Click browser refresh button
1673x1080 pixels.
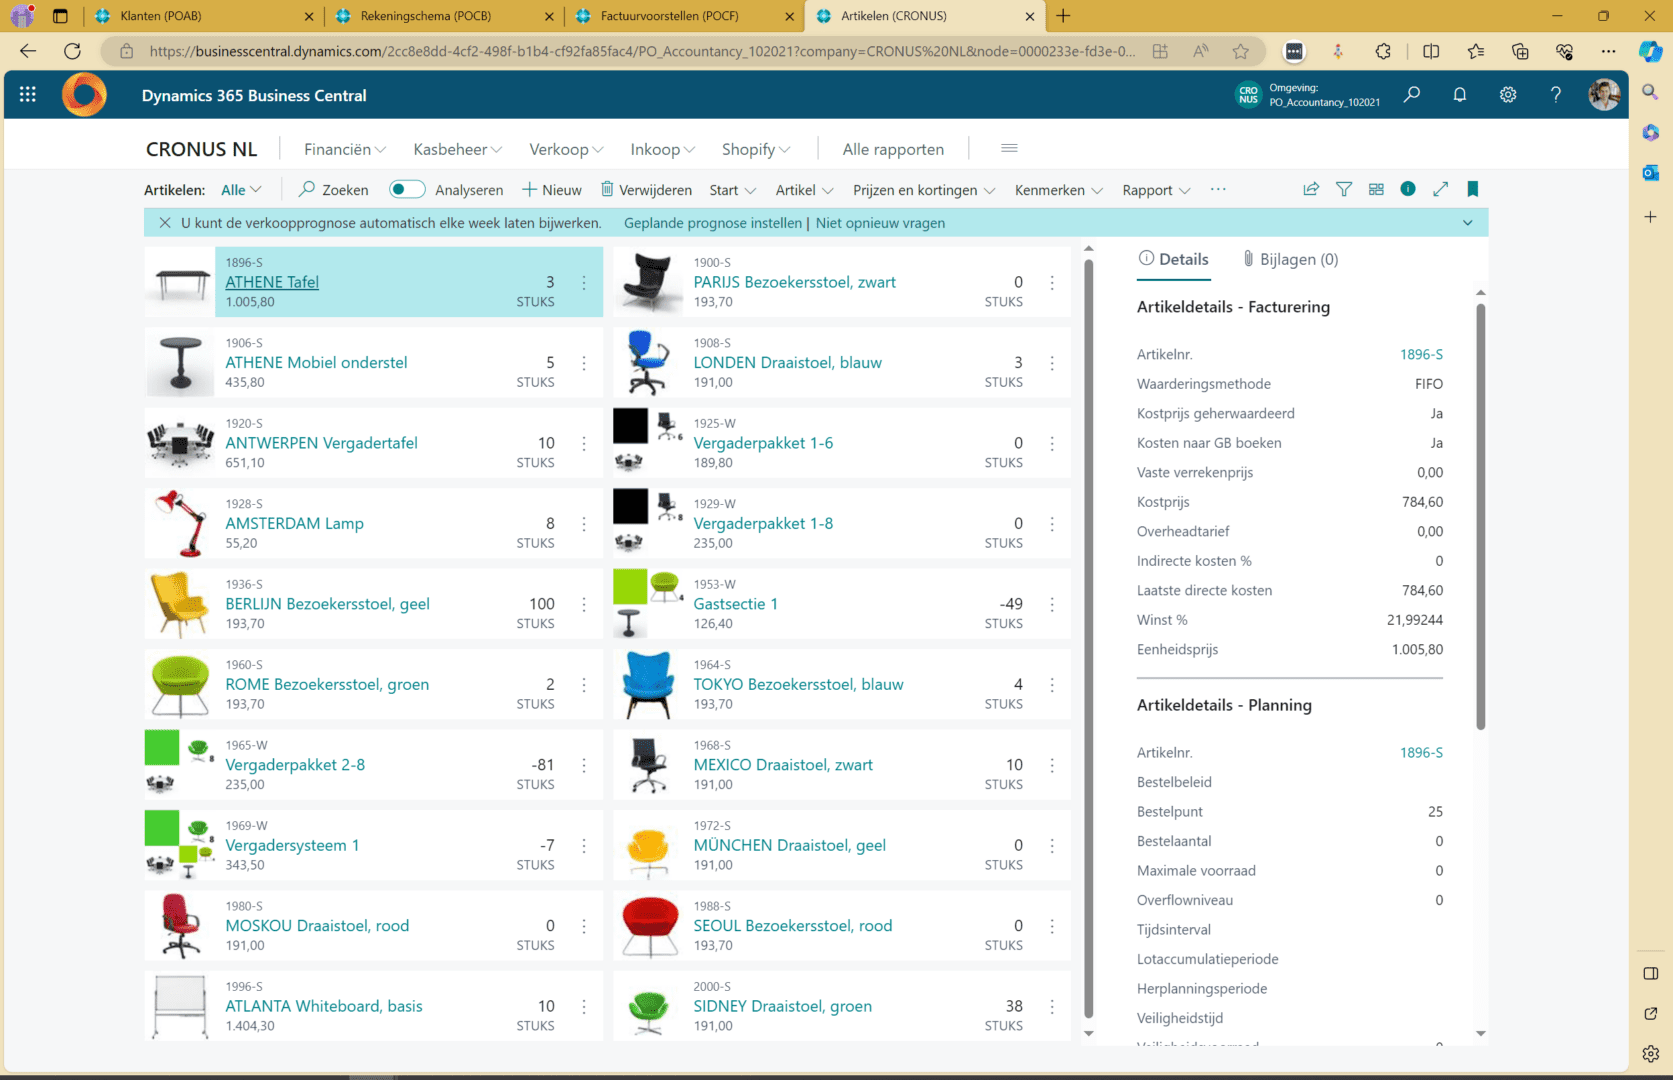click(x=72, y=51)
